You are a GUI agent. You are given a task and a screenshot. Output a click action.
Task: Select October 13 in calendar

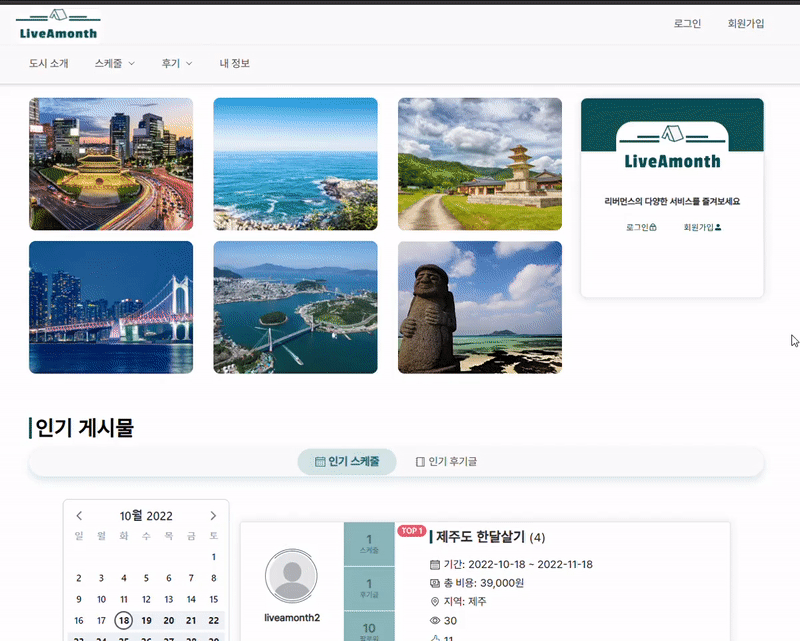coord(169,600)
